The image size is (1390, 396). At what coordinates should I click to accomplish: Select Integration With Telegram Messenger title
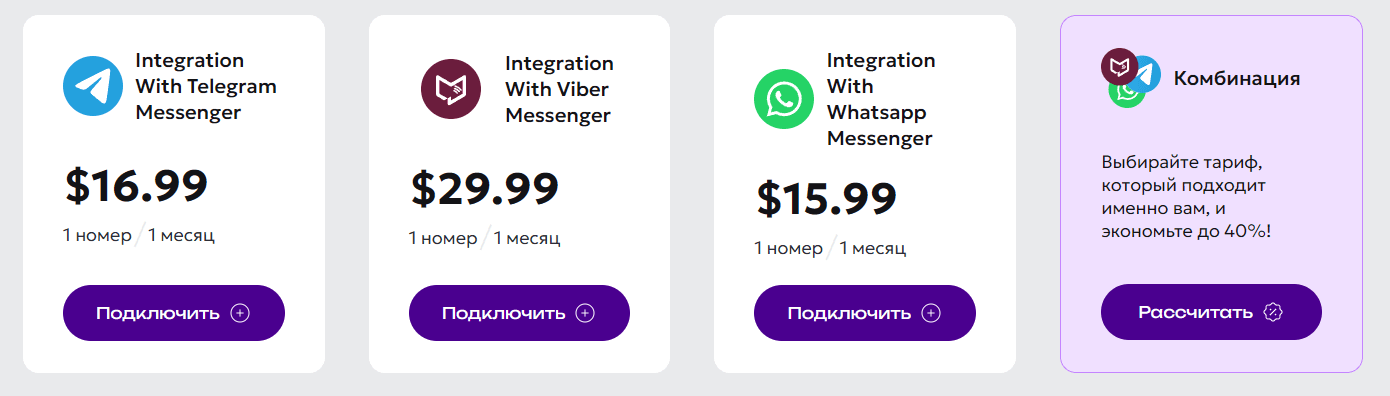(206, 86)
